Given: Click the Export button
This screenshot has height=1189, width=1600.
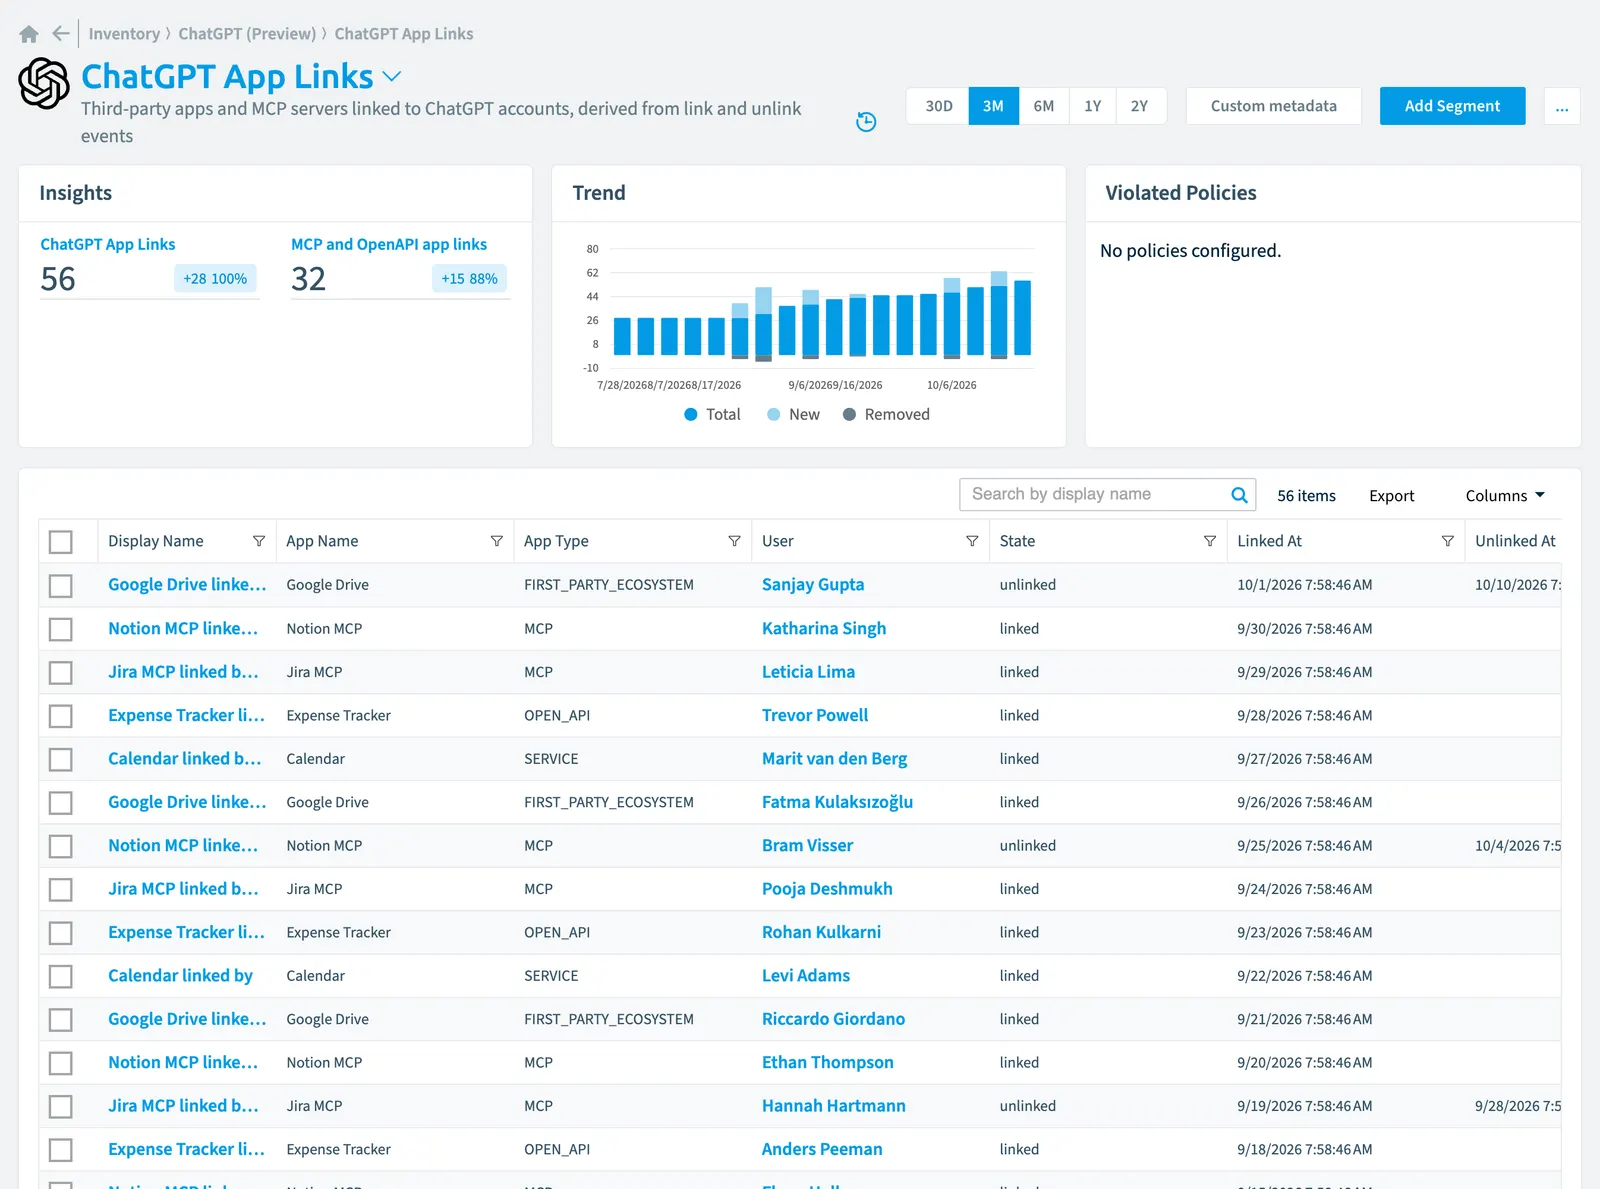Looking at the screenshot, I should click(x=1391, y=496).
